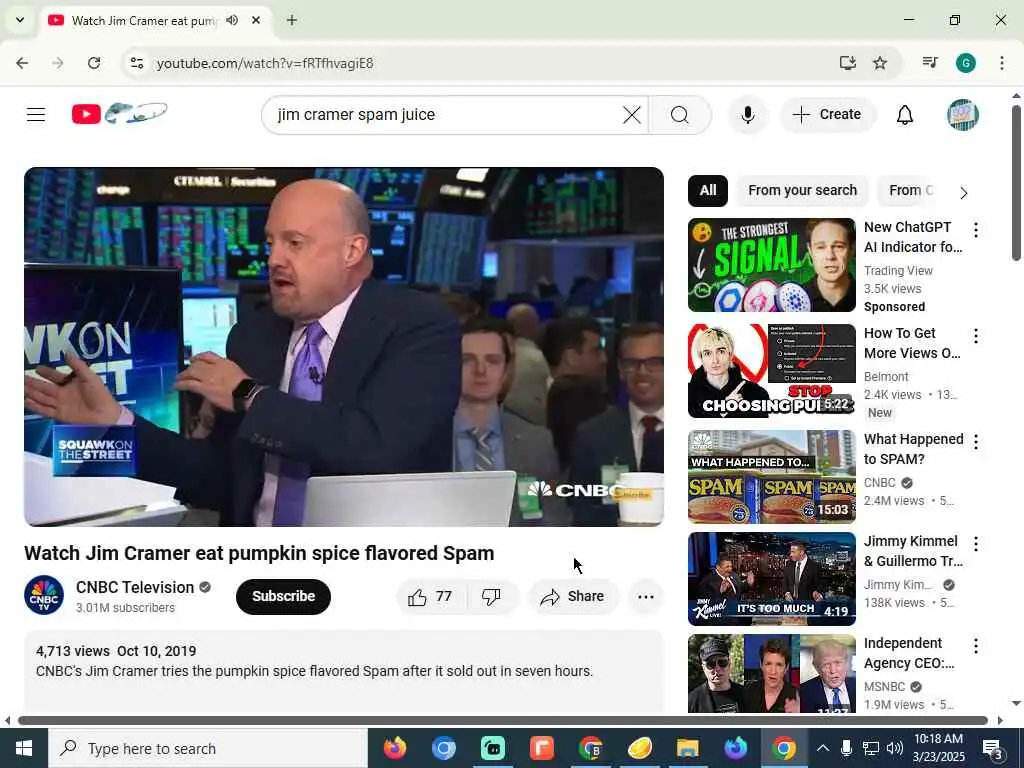Click the CNBC Television channel avatar
The image size is (1024, 768).
(44, 595)
